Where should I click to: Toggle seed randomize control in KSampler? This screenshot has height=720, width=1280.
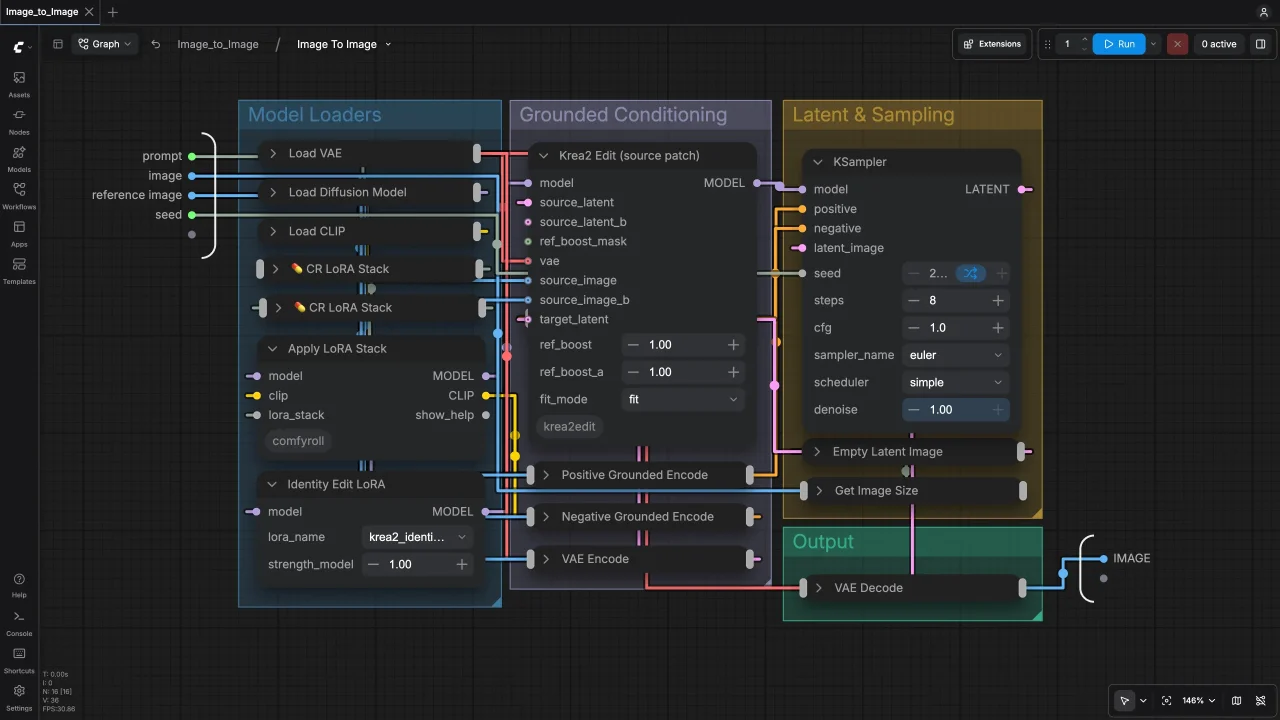pyautogui.click(x=970, y=273)
